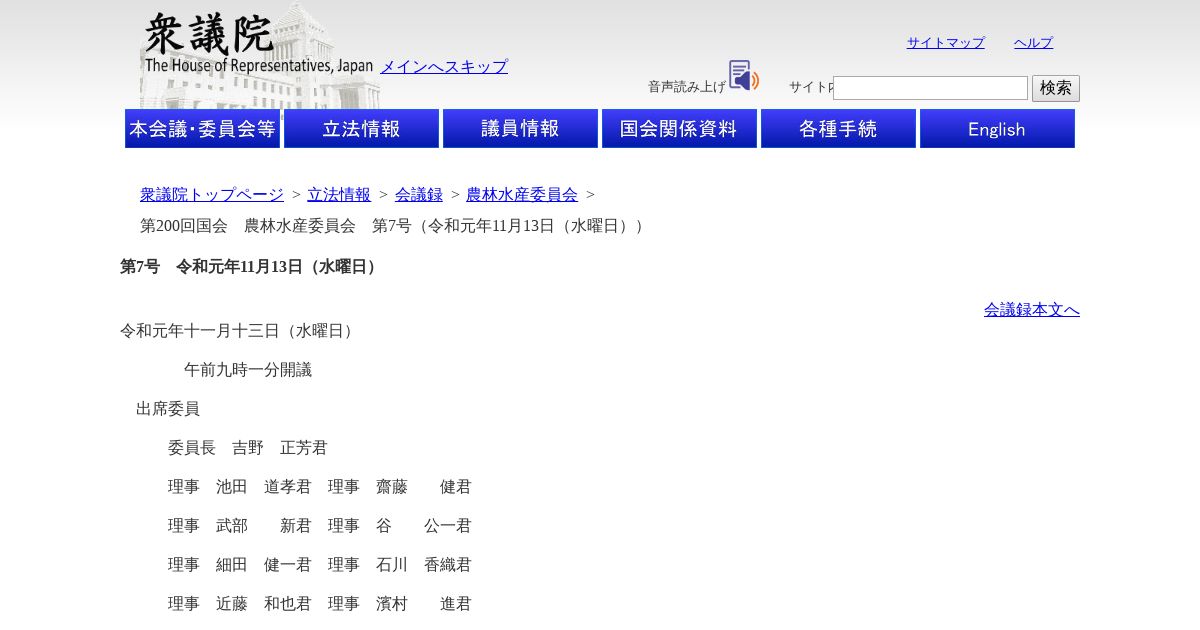Open the 立法情報 menu tab
This screenshot has height=630, width=1200.
tap(361, 129)
